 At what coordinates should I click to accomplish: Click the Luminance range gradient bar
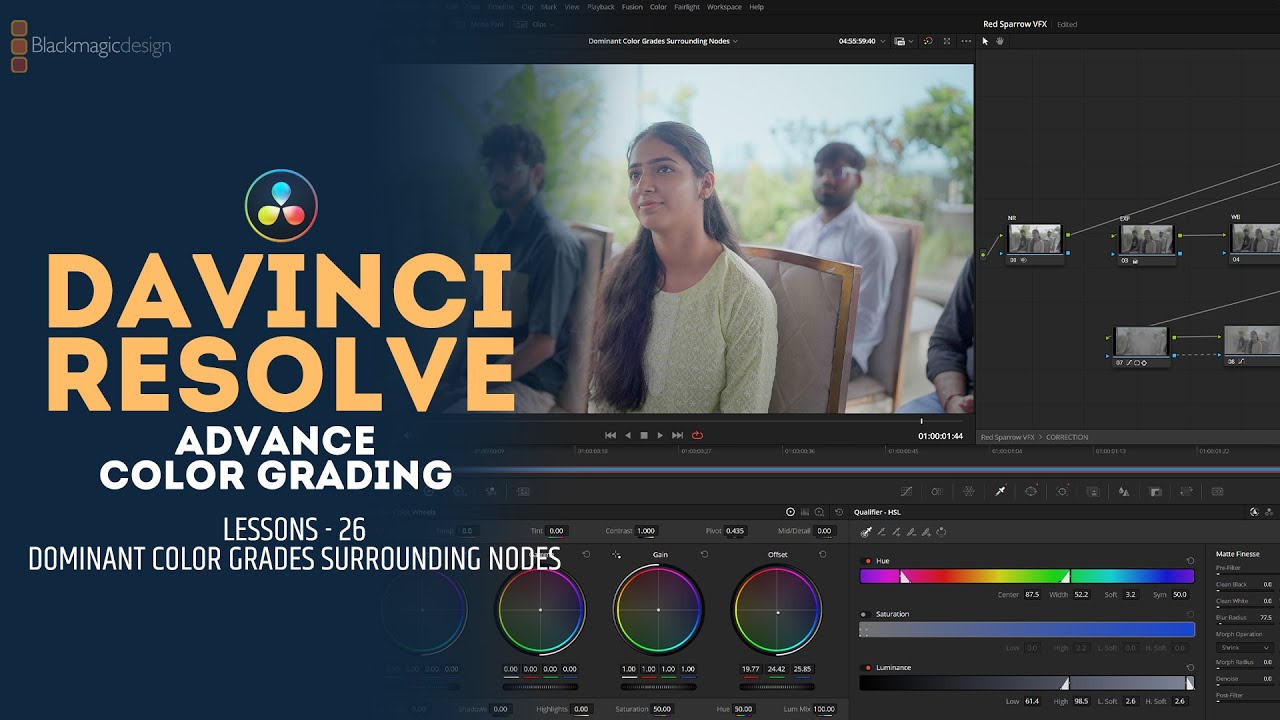(1027, 683)
